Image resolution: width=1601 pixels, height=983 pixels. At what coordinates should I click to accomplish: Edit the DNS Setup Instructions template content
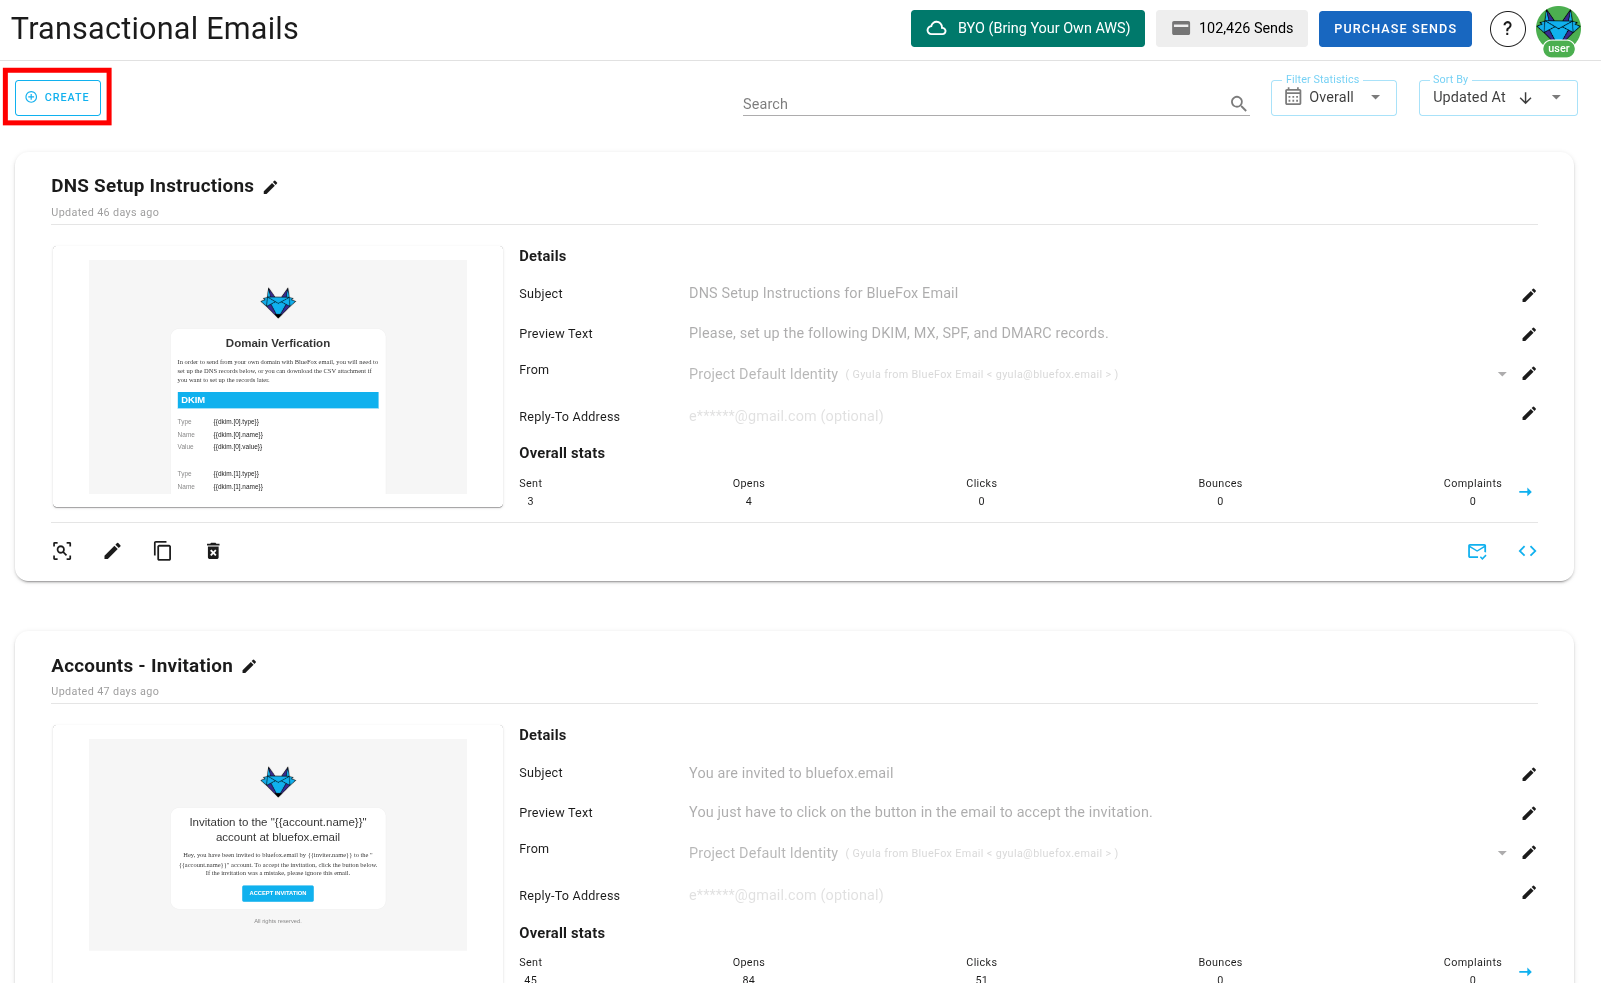click(x=112, y=551)
